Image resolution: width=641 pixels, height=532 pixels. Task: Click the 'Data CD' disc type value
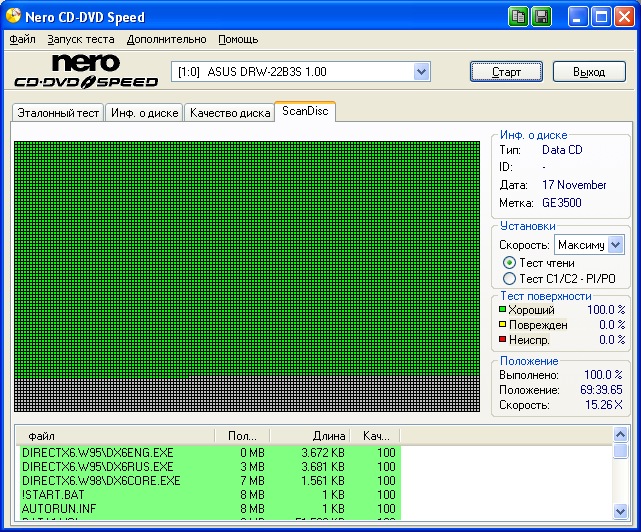point(562,150)
